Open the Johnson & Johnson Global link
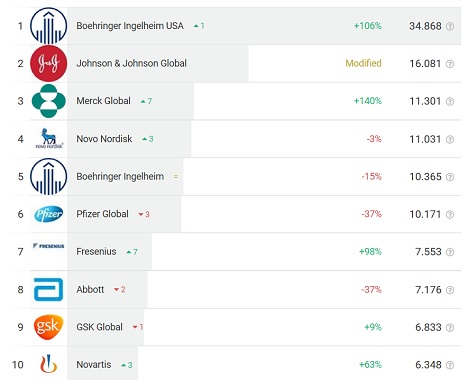Viewport: 468px width, 380px height. (x=132, y=63)
